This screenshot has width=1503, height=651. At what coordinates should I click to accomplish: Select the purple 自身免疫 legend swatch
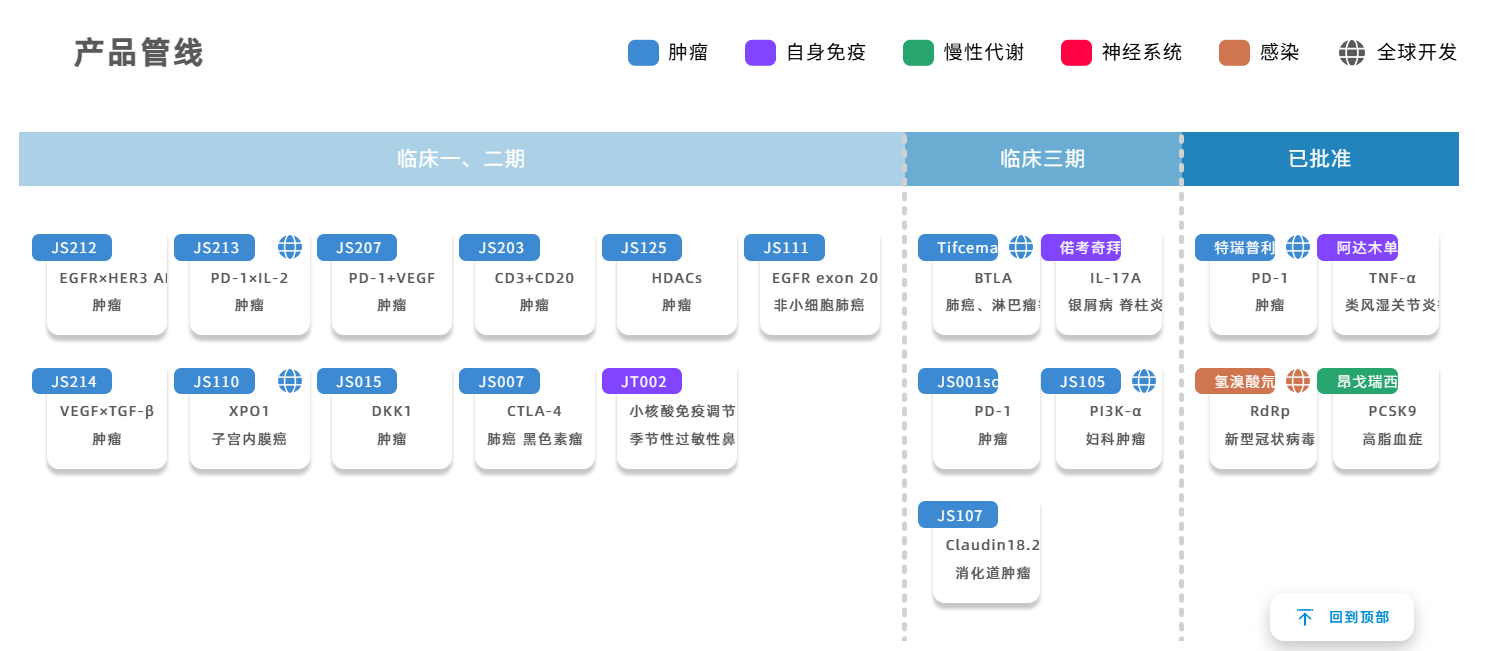[760, 53]
